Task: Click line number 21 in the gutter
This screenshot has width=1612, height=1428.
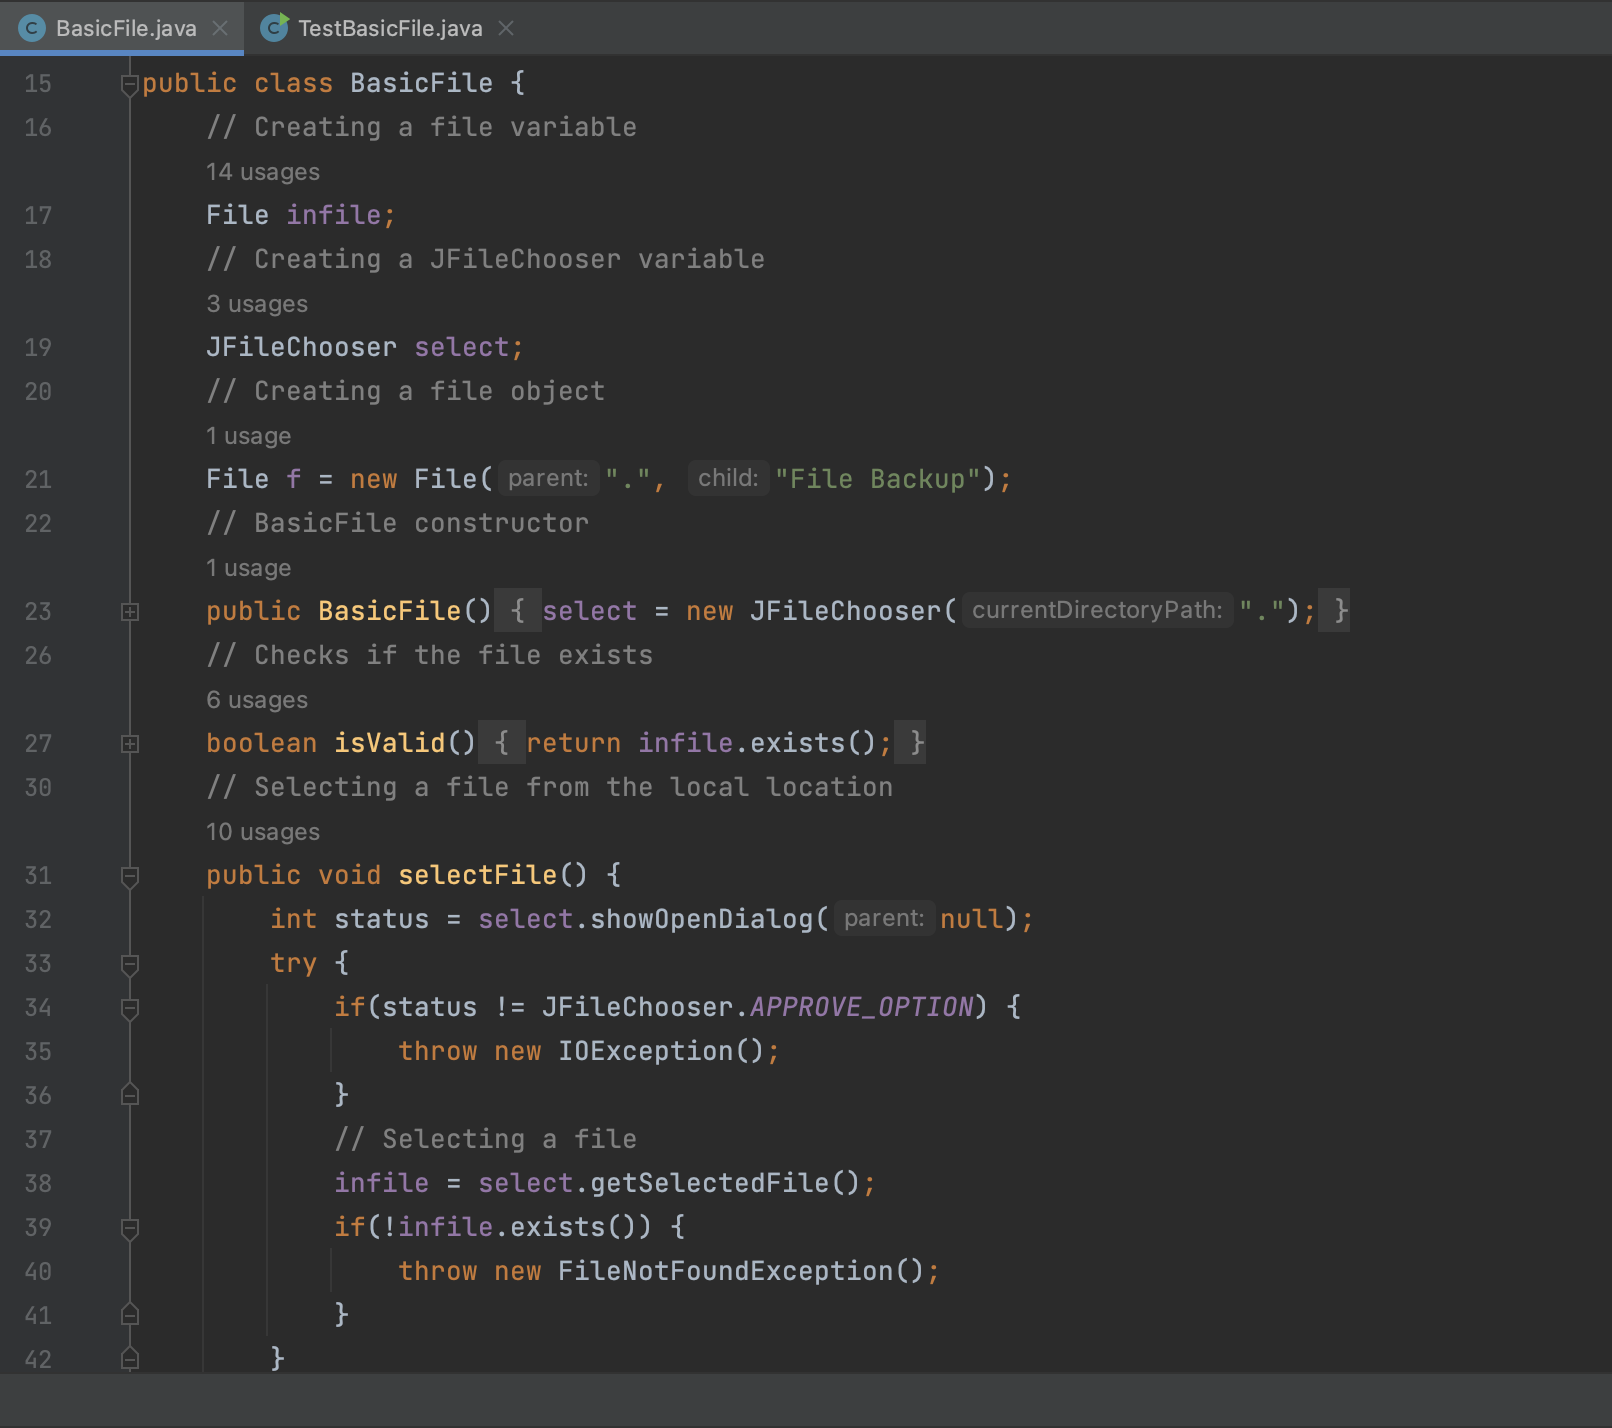Action: pyautogui.click(x=38, y=479)
